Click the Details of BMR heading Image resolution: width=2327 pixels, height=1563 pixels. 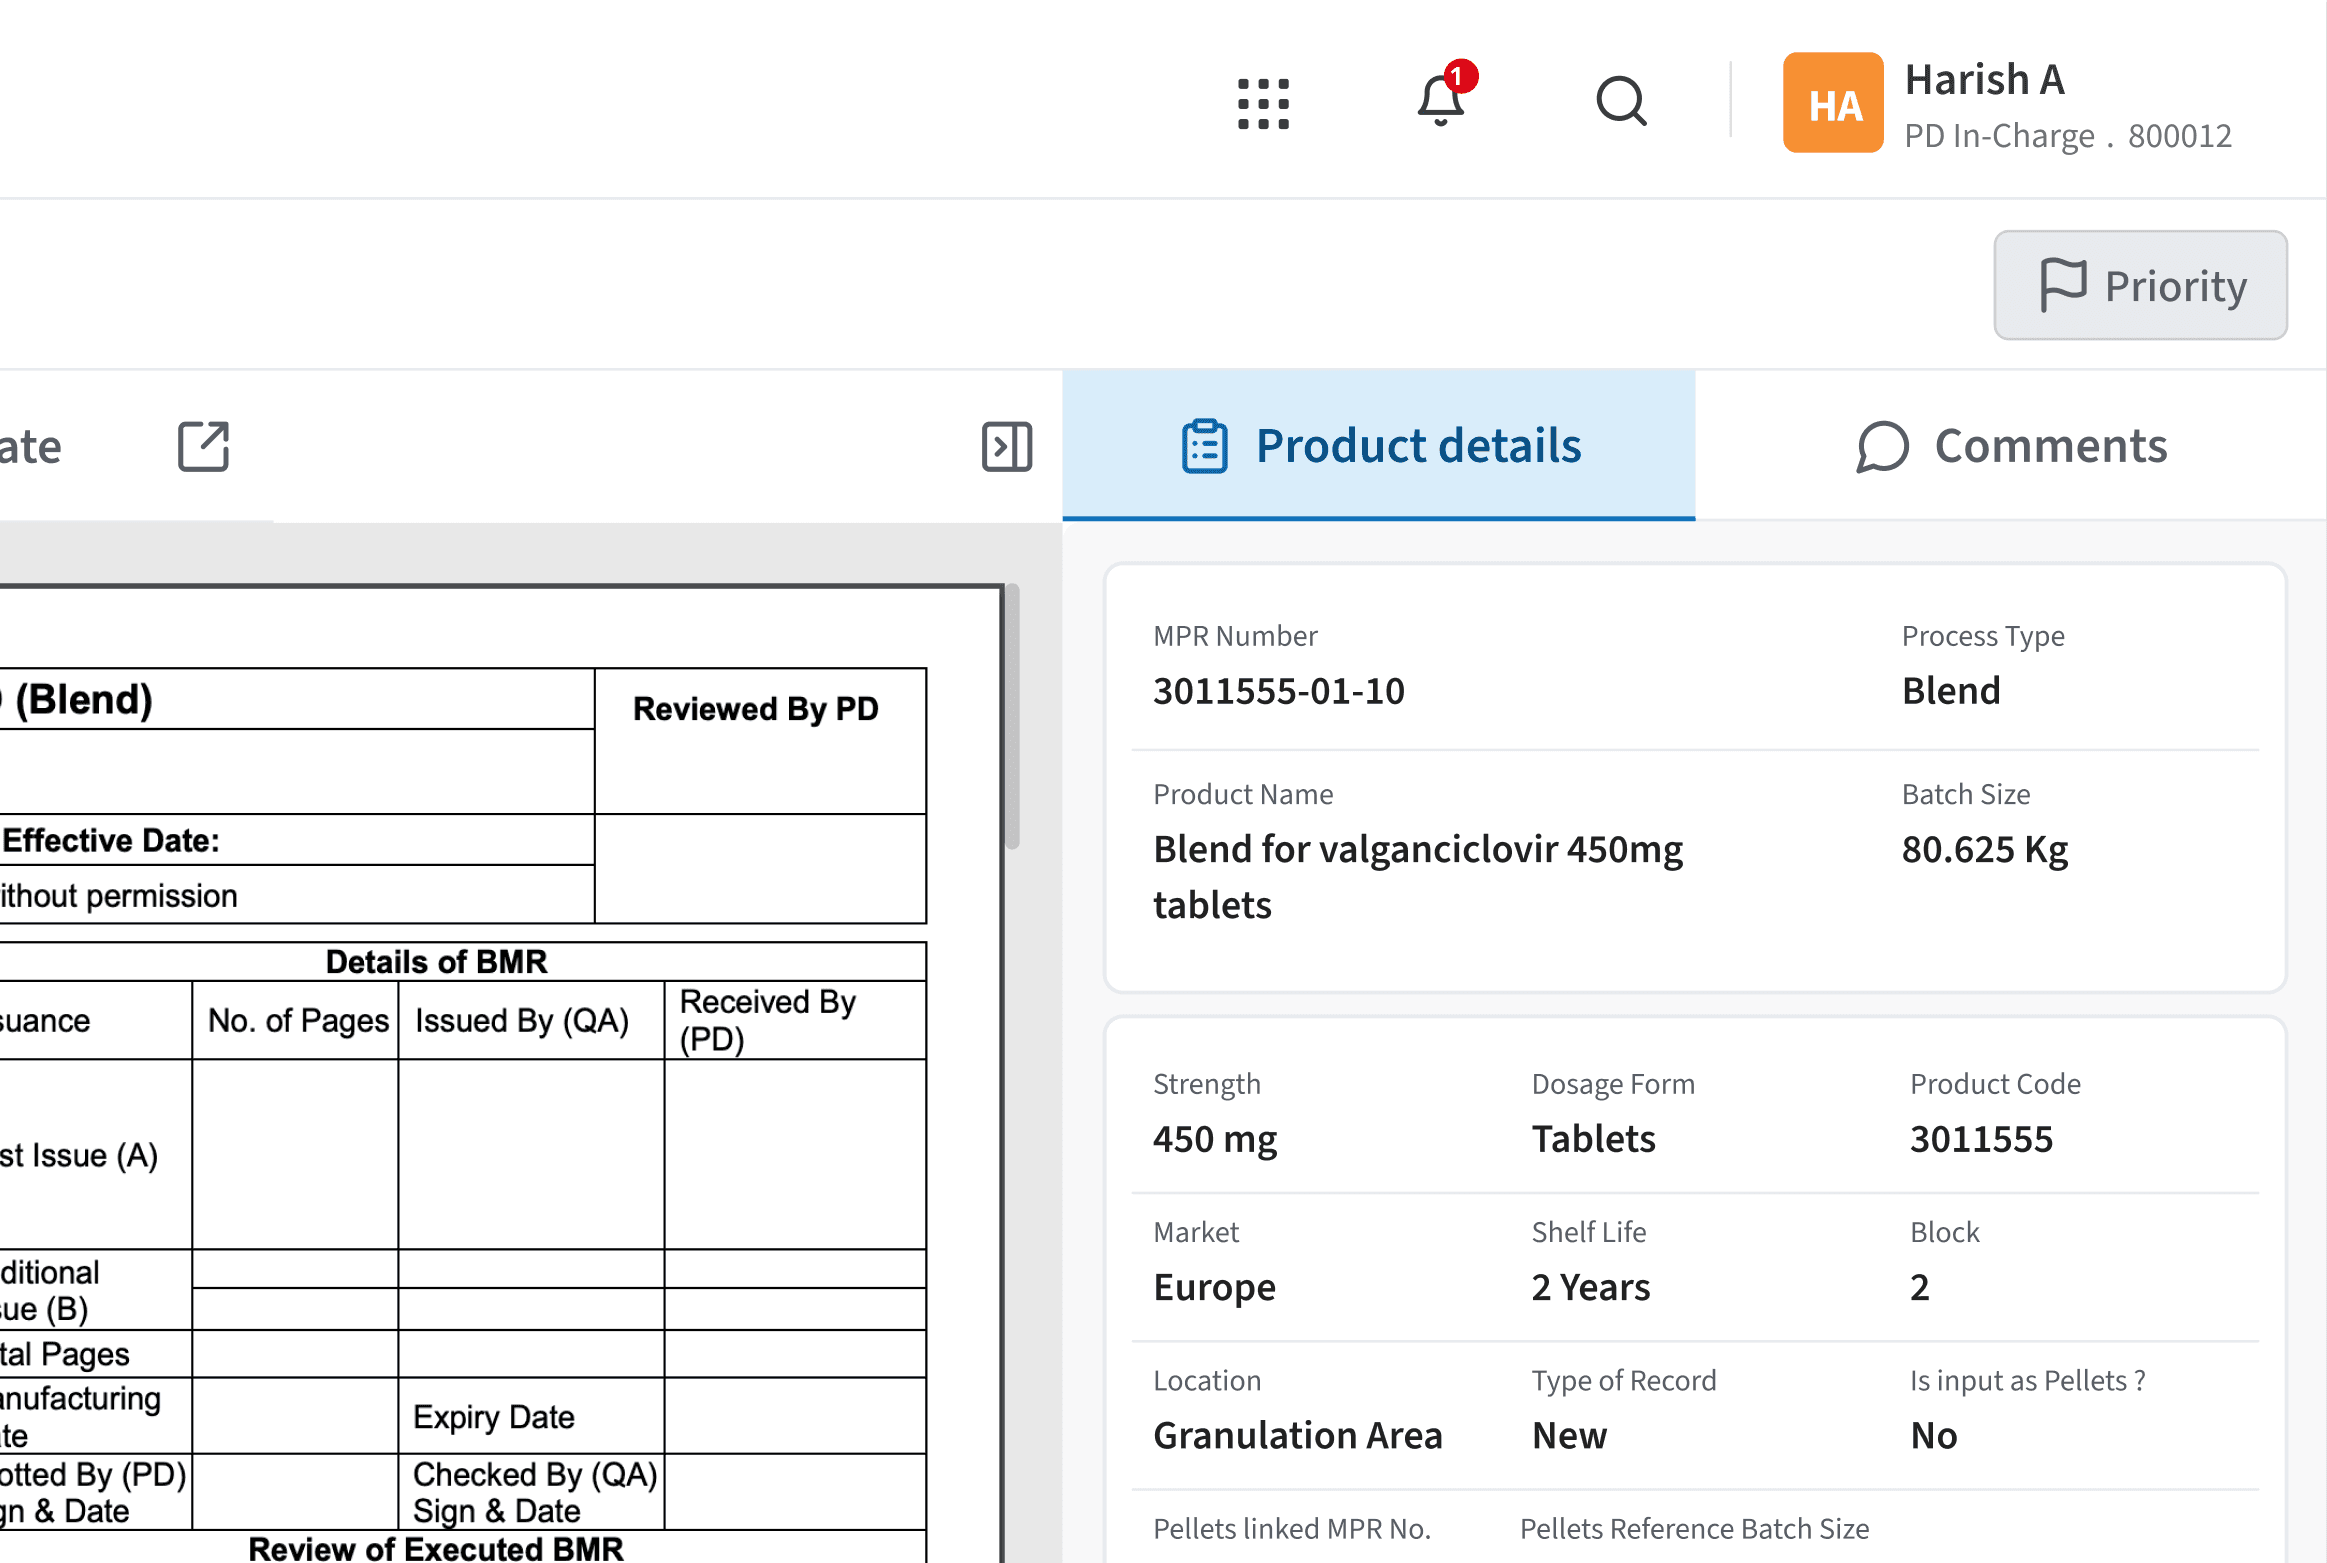click(x=436, y=961)
